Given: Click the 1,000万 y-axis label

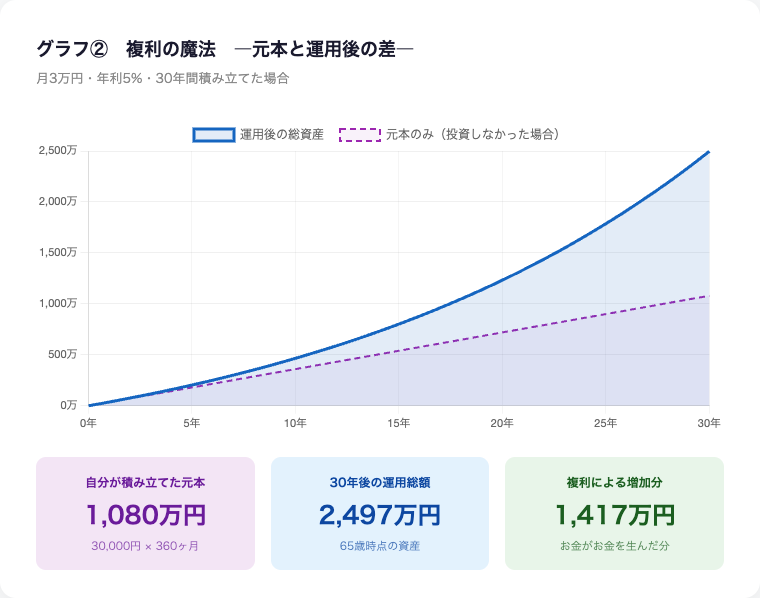Looking at the screenshot, I should [57, 303].
